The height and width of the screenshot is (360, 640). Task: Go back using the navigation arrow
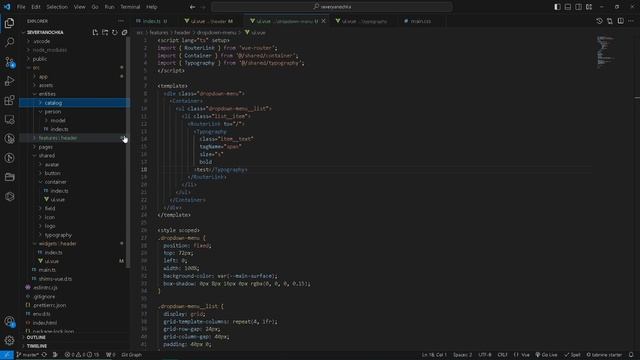(192, 7)
